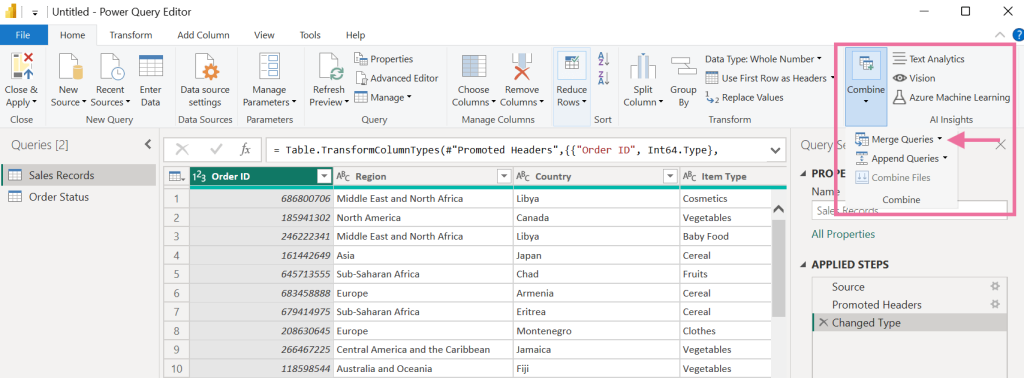Open the Order ID column filter dropdown

(324, 176)
